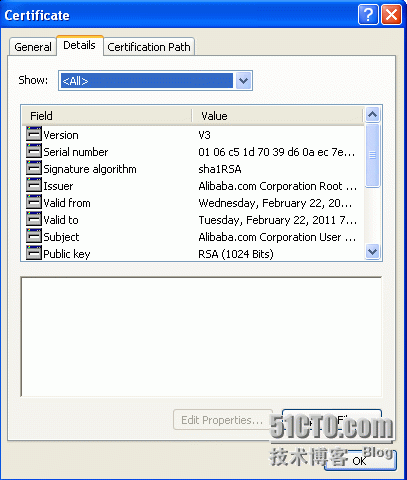Image resolution: width=407 pixels, height=480 pixels.
Task: Click the V3 version value
Action: [x=204, y=135]
